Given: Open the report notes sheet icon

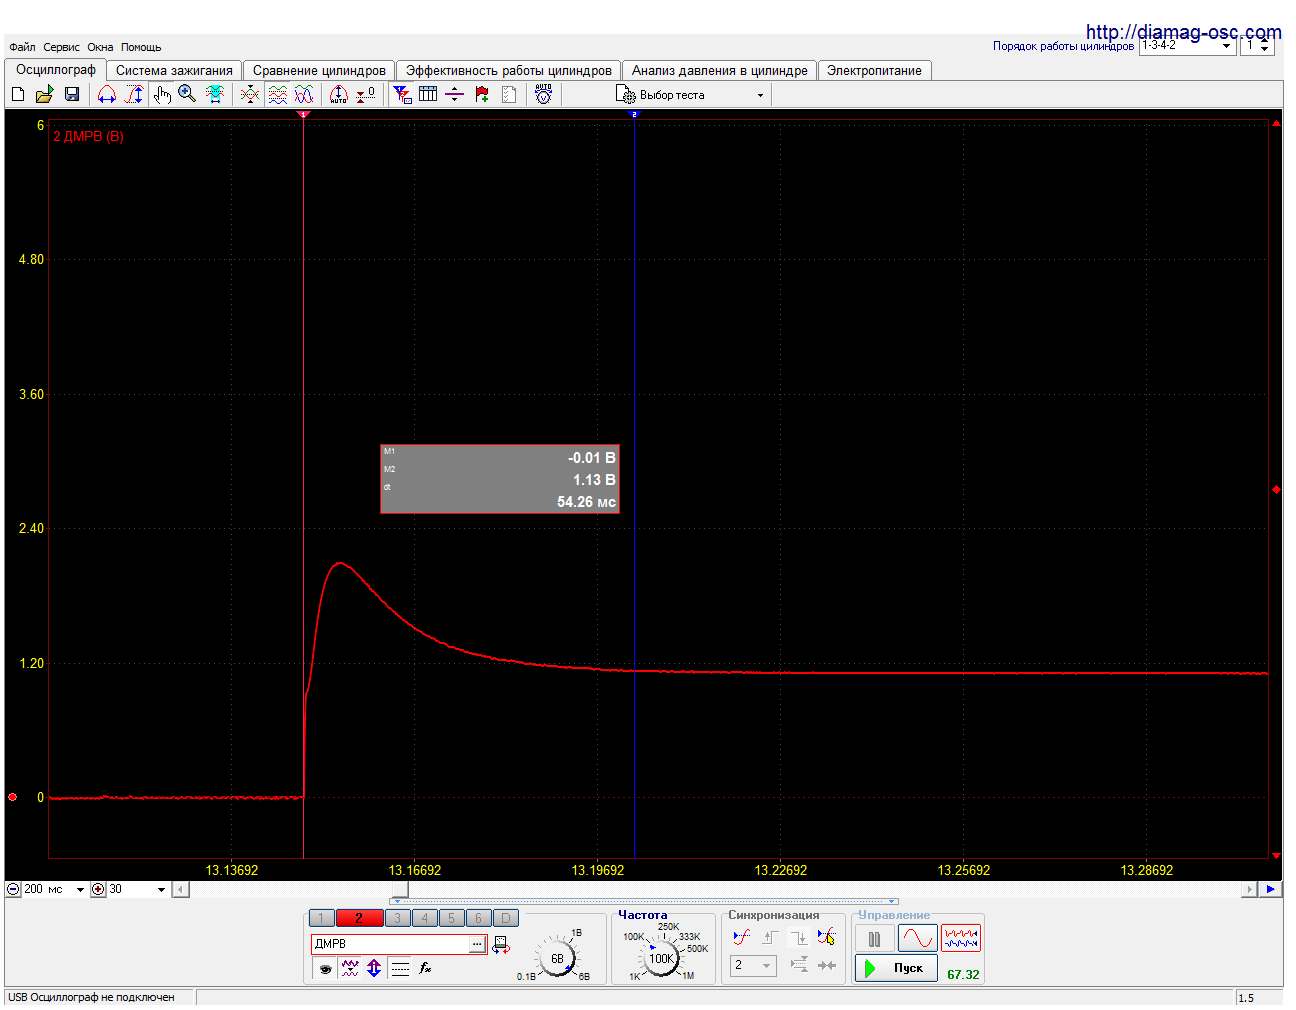Looking at the screenshot, I should (x=509, y=94).
